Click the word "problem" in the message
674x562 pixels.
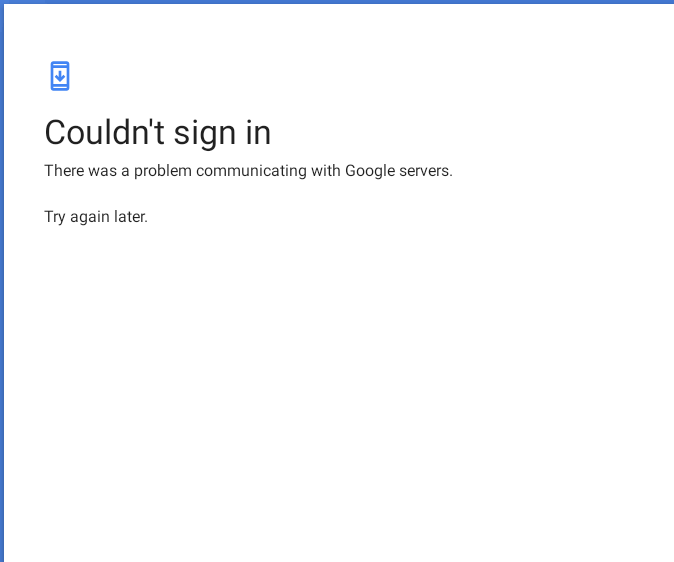click(x=162, y=171)
